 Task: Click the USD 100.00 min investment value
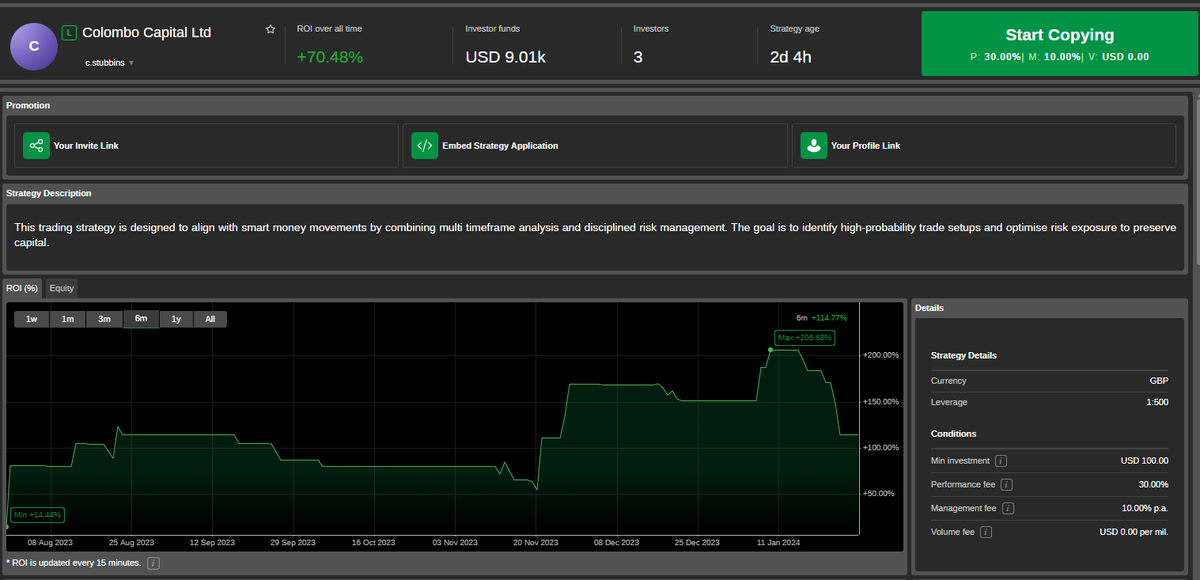point(1145,461)
